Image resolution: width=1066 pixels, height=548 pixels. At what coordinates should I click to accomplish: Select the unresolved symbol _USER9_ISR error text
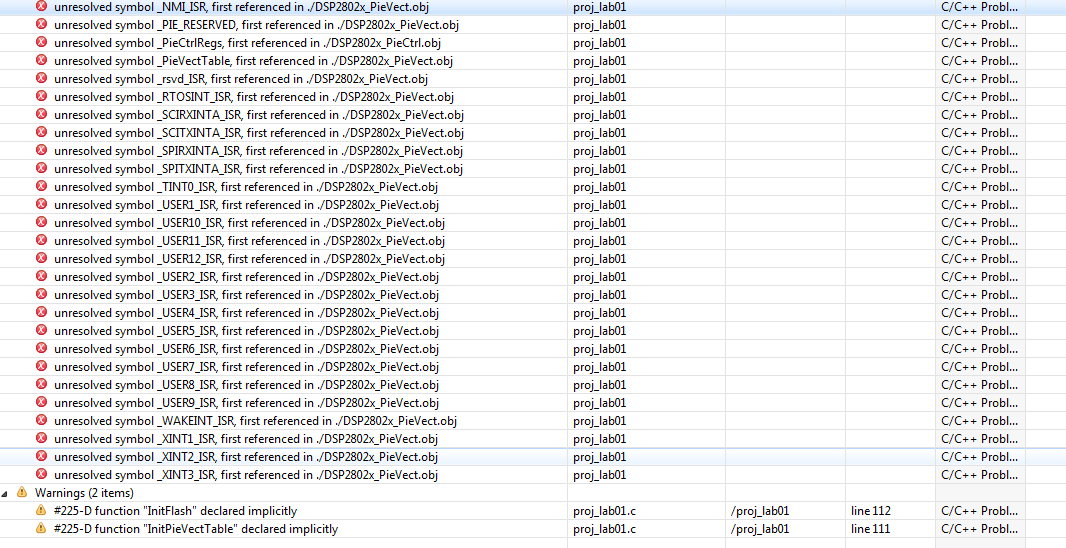(x=246, y=403)
